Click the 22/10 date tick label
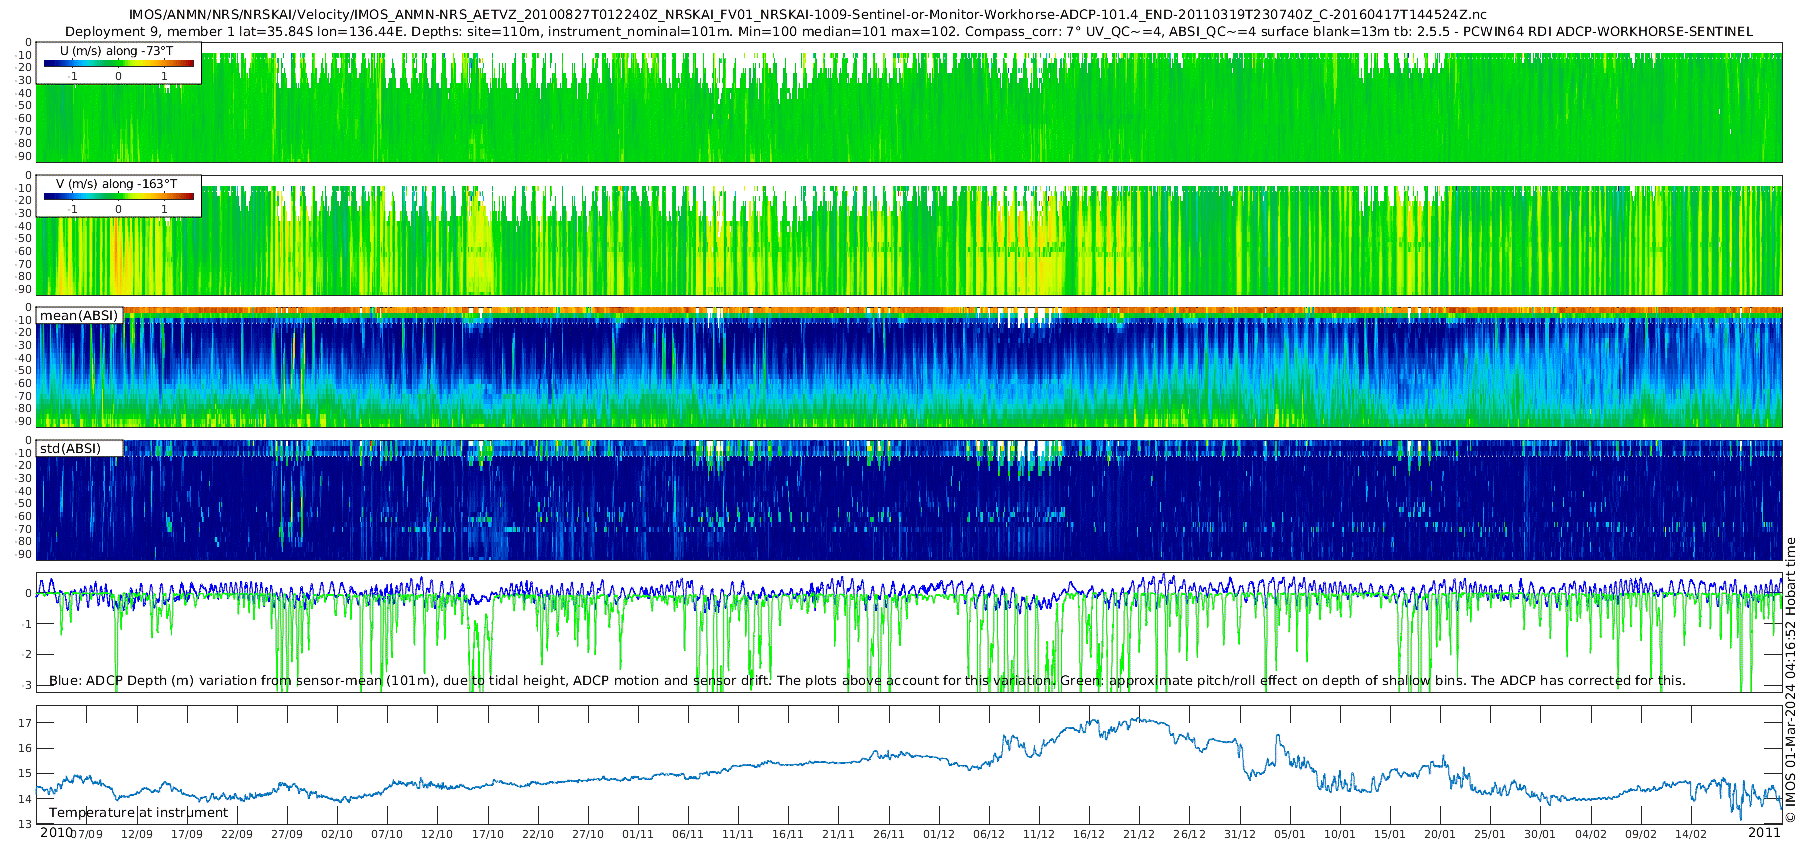Image resolution: width=1800 pixels, height=850 pixels. (538, 834)
